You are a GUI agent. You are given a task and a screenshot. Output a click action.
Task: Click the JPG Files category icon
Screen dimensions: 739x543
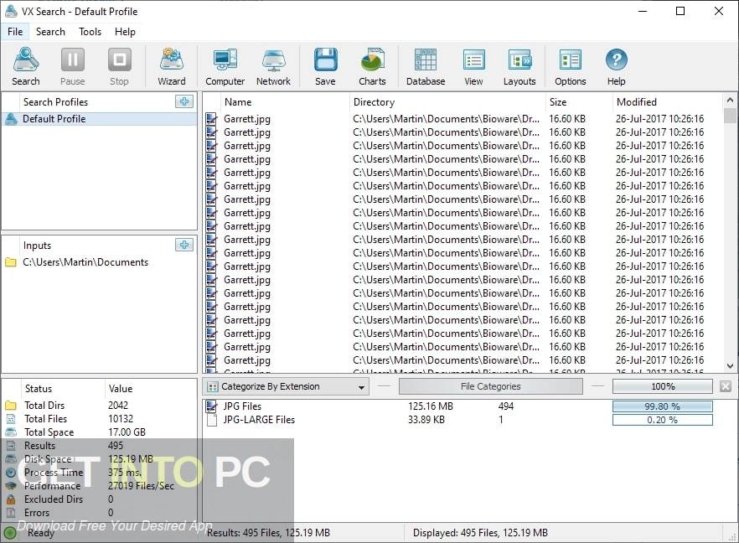(212, 406)
